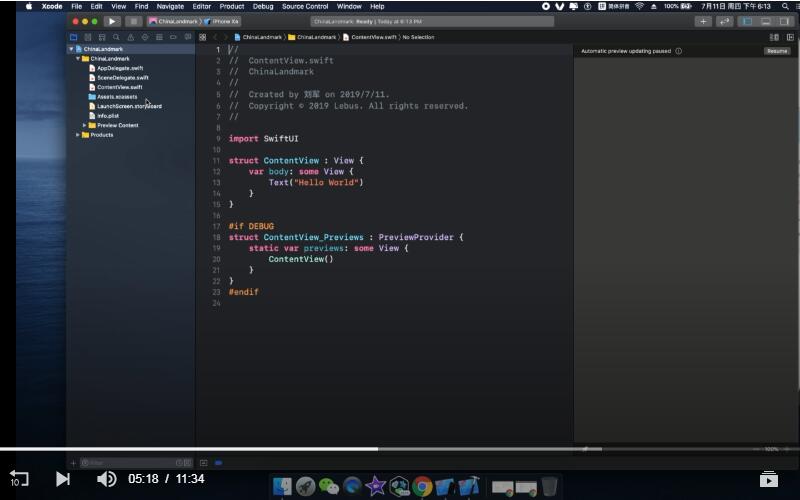Open the Find navigator magnifier icon
800x500 pixels.
coord(115,37)
